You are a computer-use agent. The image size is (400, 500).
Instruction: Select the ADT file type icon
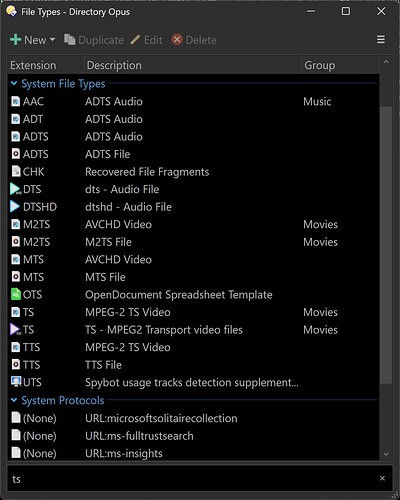point(16,119)
